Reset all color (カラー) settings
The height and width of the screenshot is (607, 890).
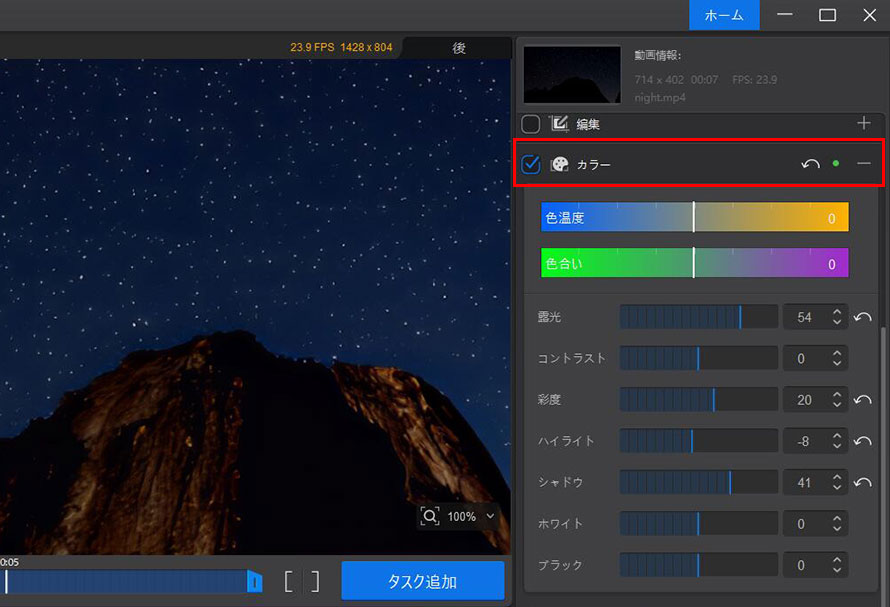click(810, 164)
